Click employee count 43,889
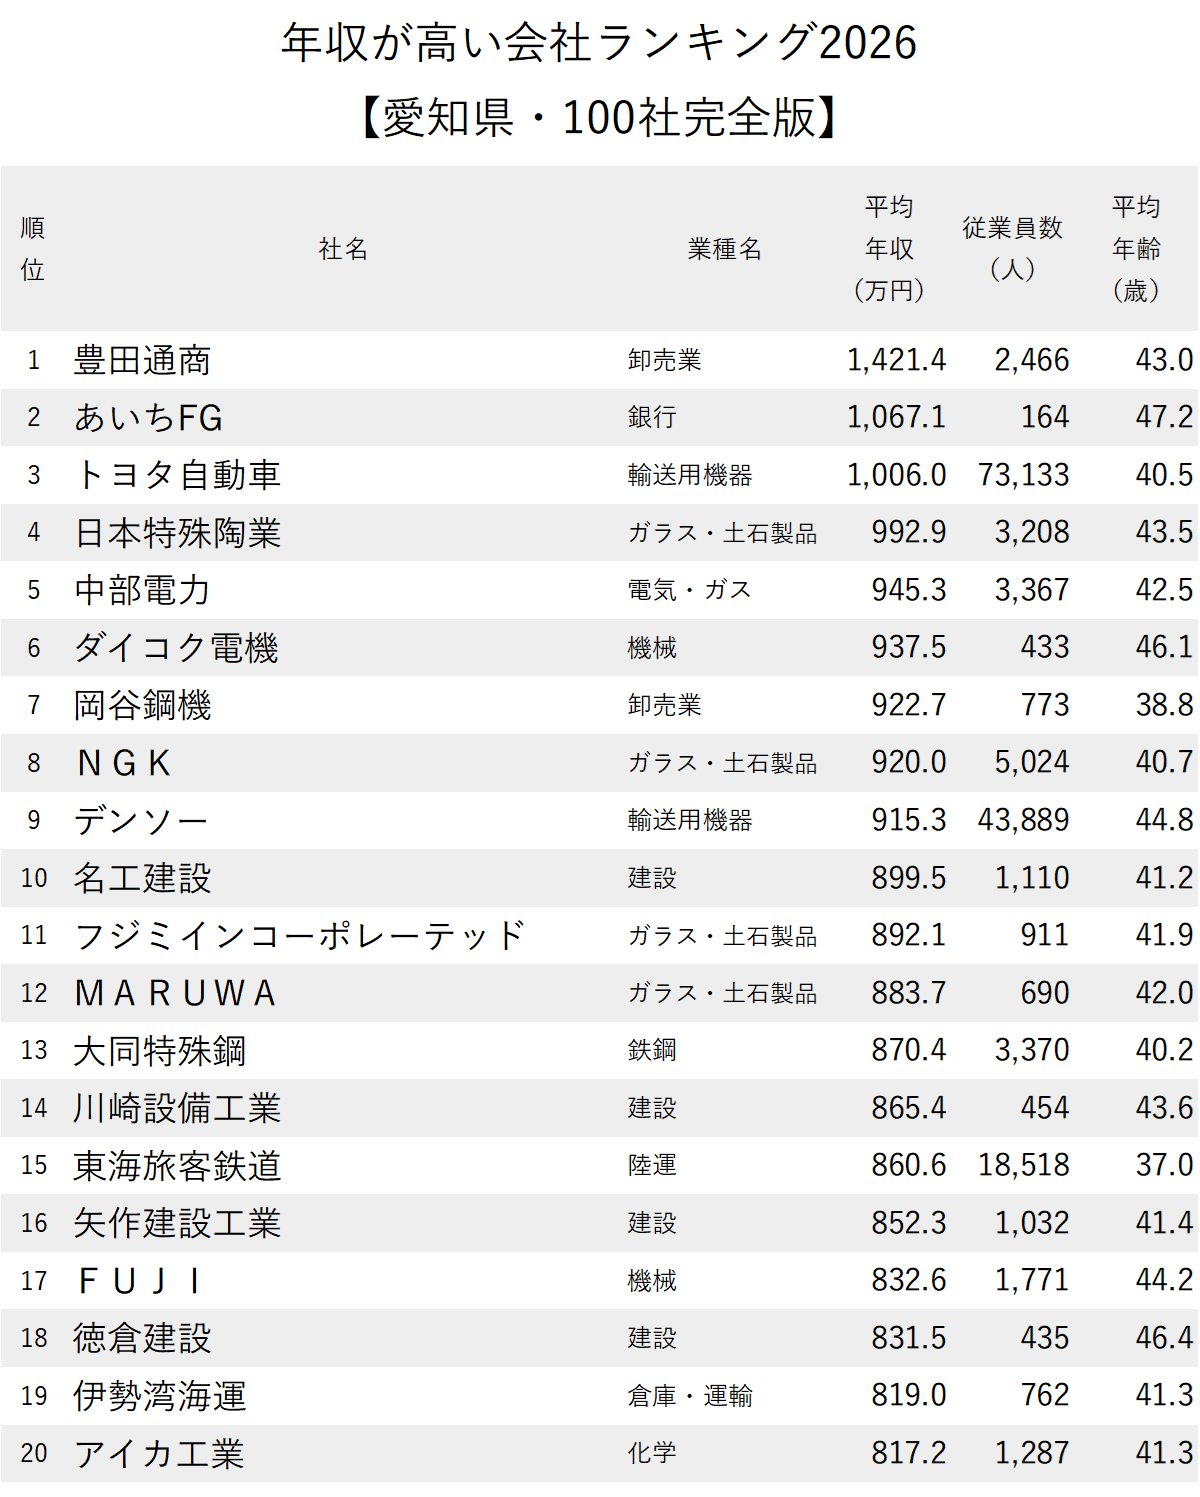This screenshot has height=1497, width=1200. pyautogui.click(x=1023, y=820)
